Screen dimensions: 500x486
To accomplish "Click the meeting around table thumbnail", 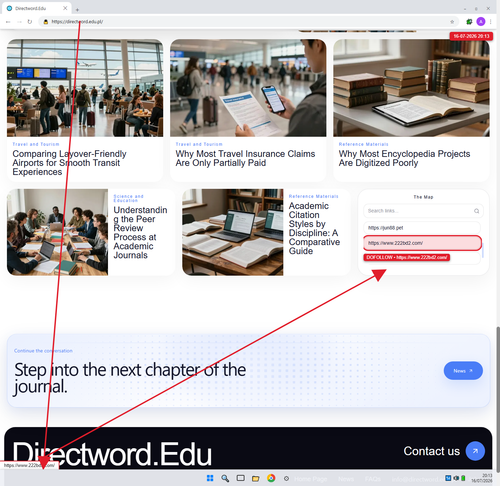I will [57, 232].
